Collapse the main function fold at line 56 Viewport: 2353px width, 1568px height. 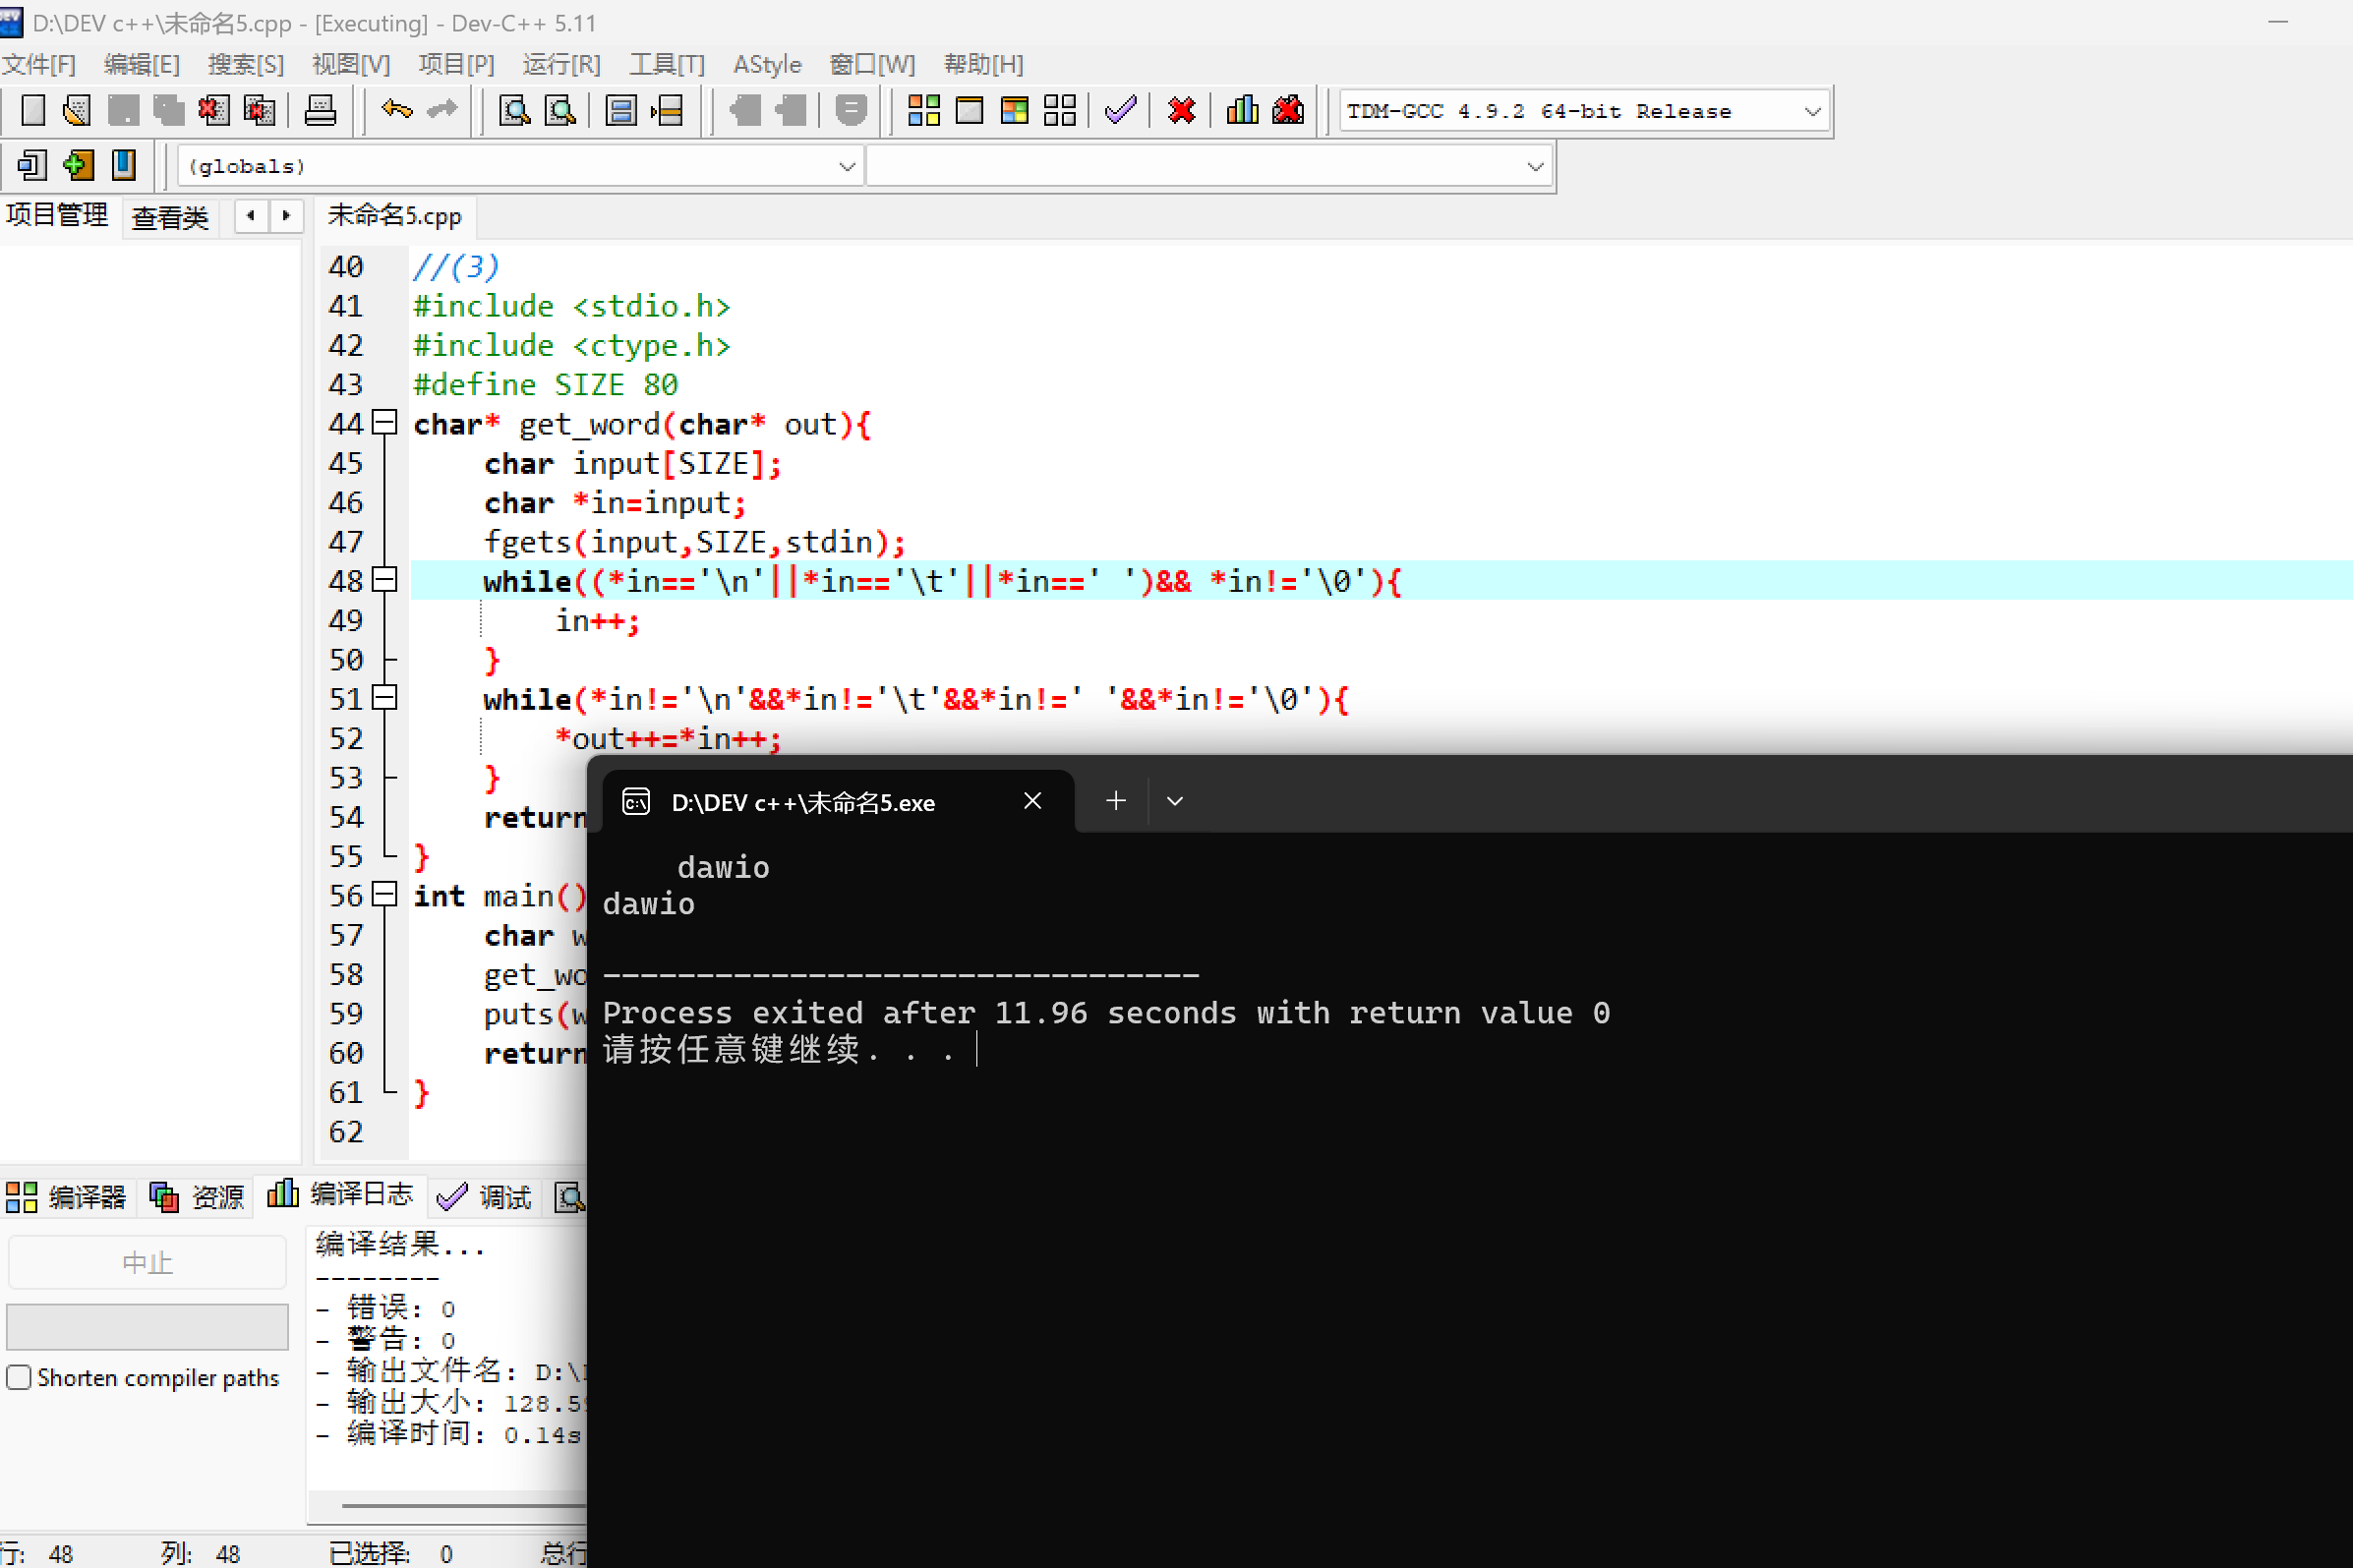click(x=385, y=894)
